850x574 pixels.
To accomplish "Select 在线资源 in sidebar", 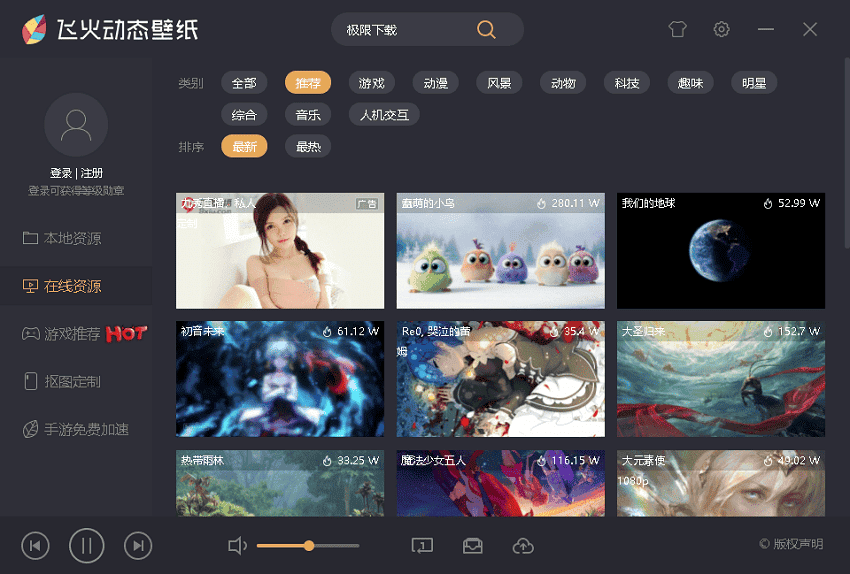I will pyautogui.click(x=76, y=286).
